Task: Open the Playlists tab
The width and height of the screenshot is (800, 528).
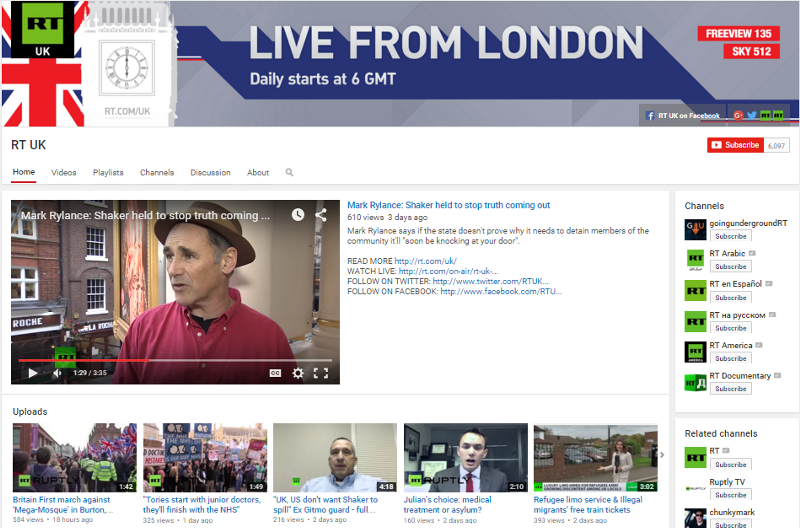Action: coord(108,172)
